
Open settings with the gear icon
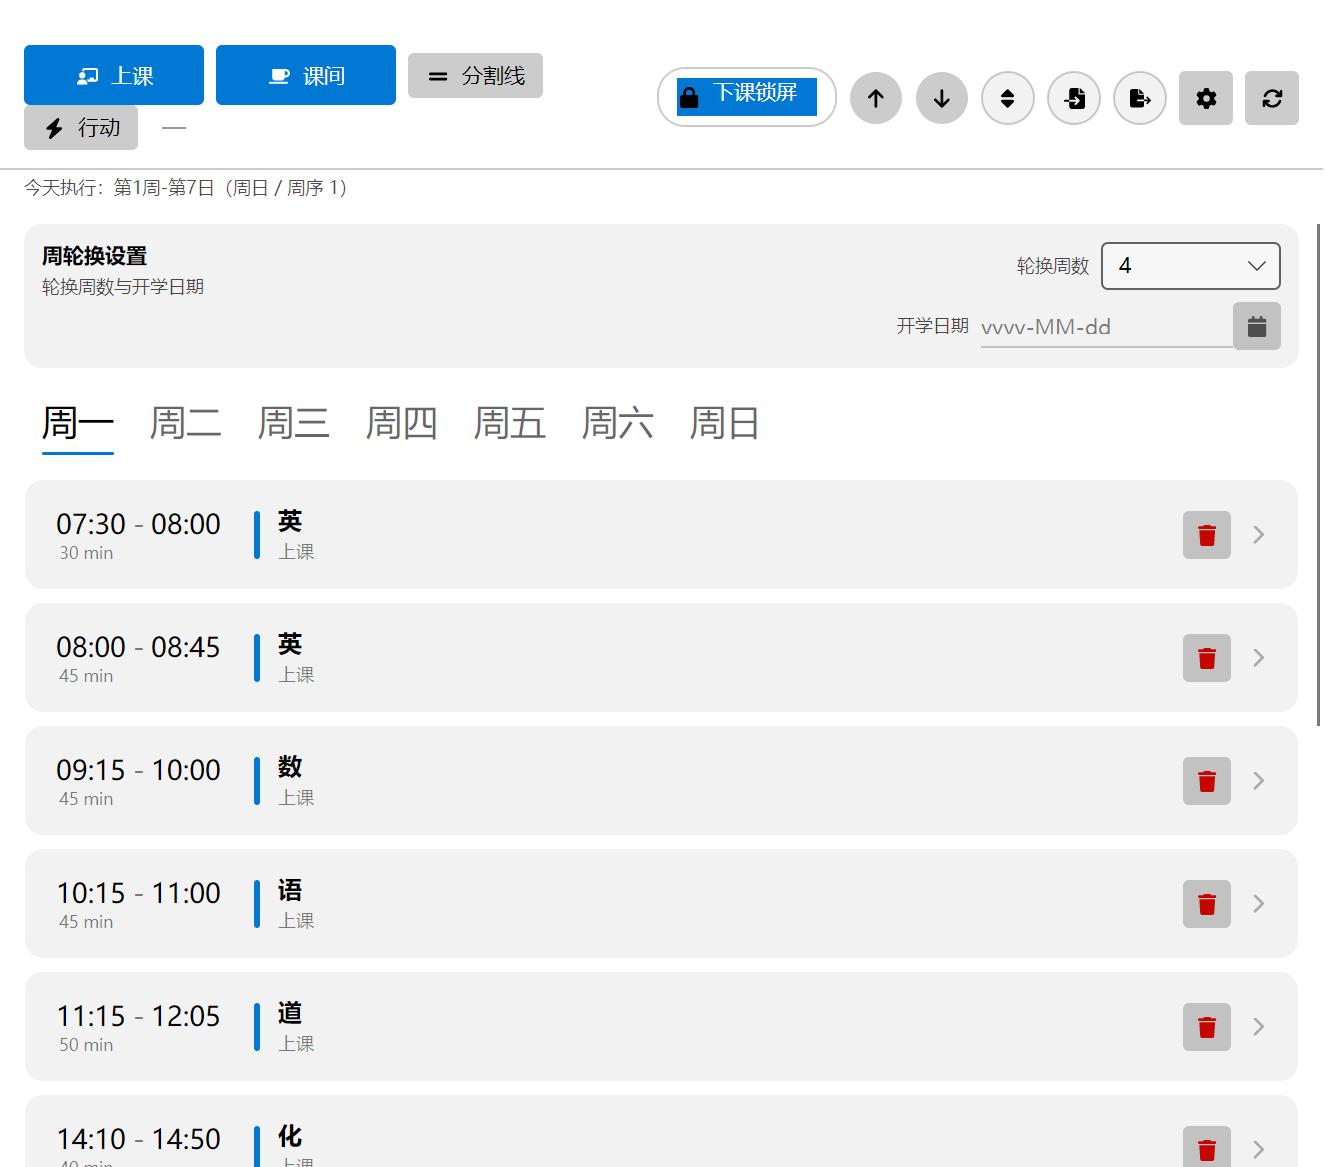pyautogui.click(x=1206, y=98)
